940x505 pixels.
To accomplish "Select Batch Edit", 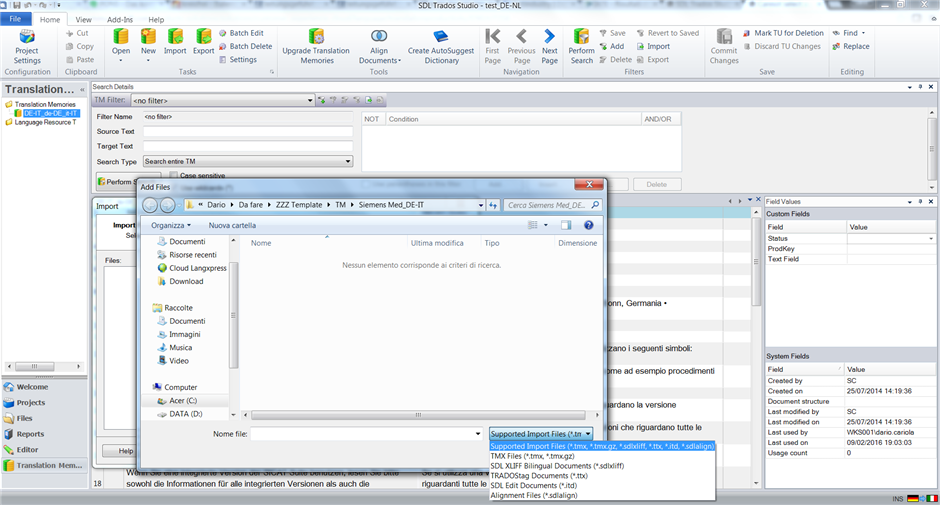I will 241,33.
